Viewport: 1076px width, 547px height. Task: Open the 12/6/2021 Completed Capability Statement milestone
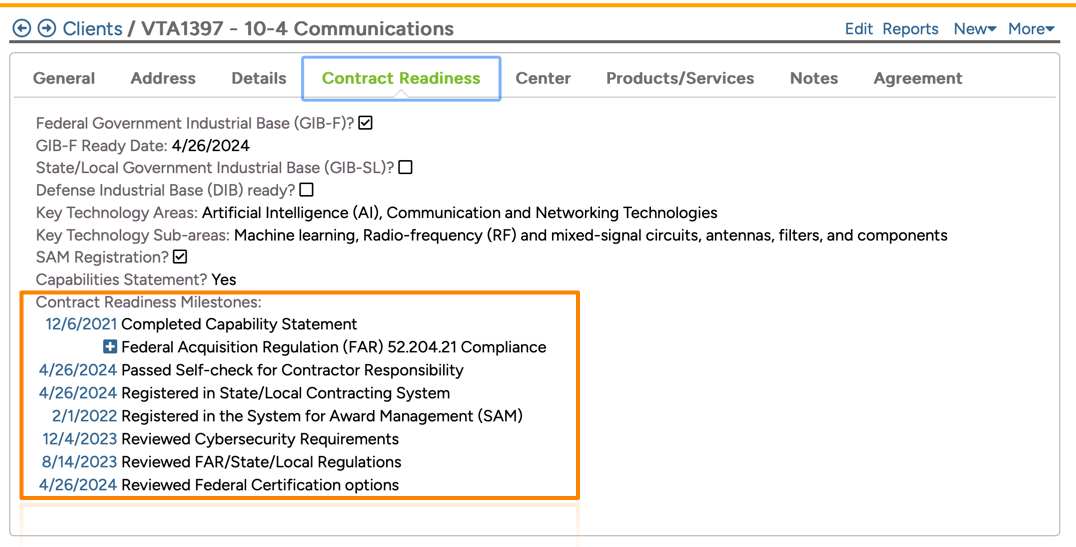(x=81, y=324)
